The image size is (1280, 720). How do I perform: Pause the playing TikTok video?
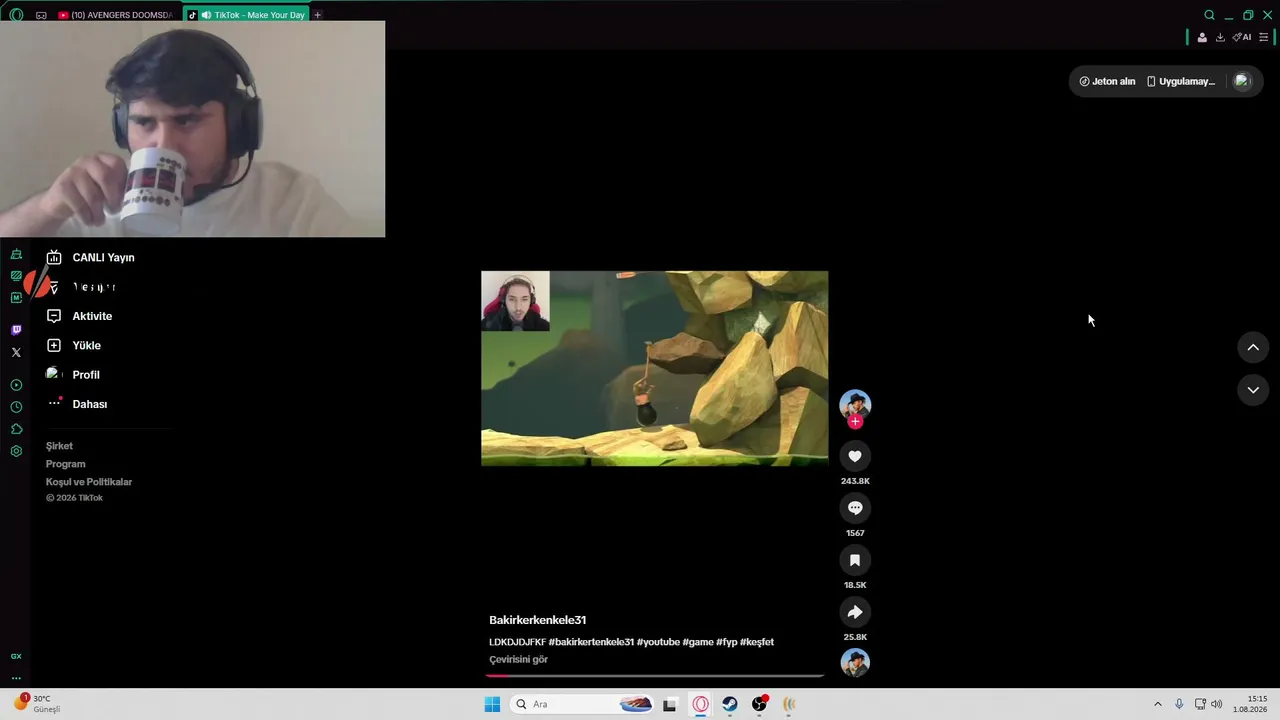pyautogui.click(x=654, y=368)
